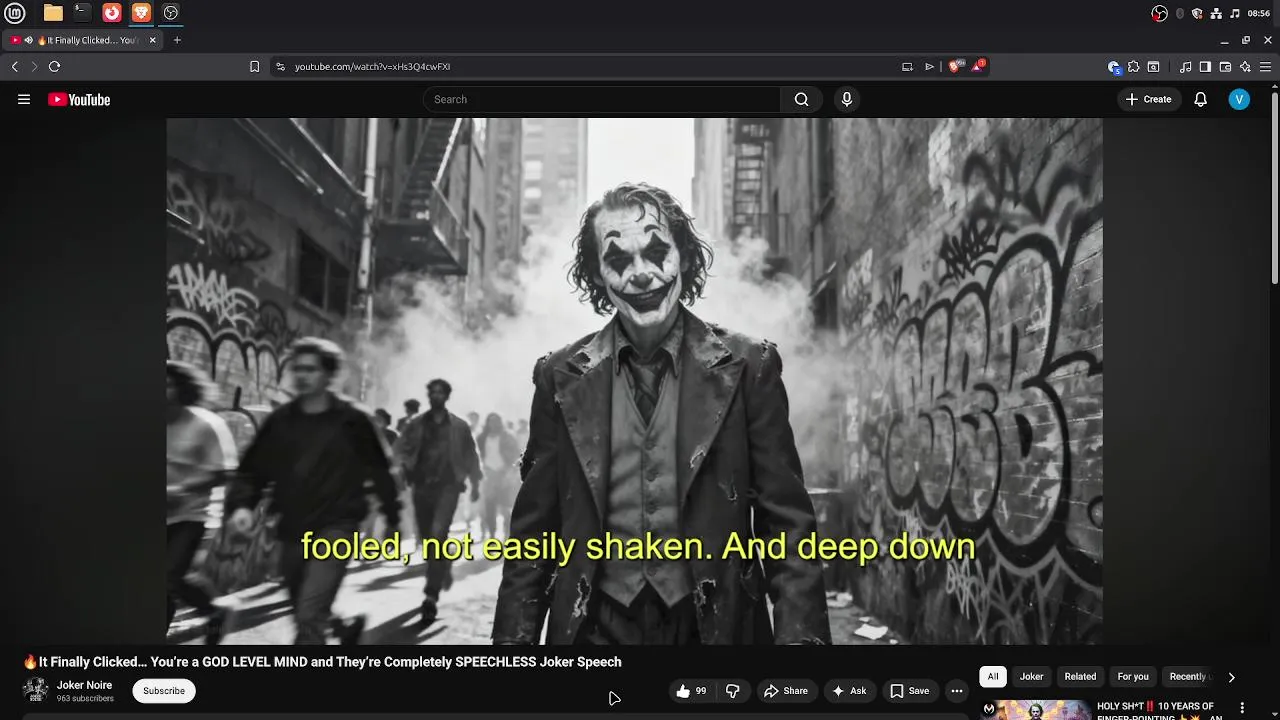The width and height of the screenshot is (1280, 720).
Task: Close the YouTube tab
Action: pos(152,40)
